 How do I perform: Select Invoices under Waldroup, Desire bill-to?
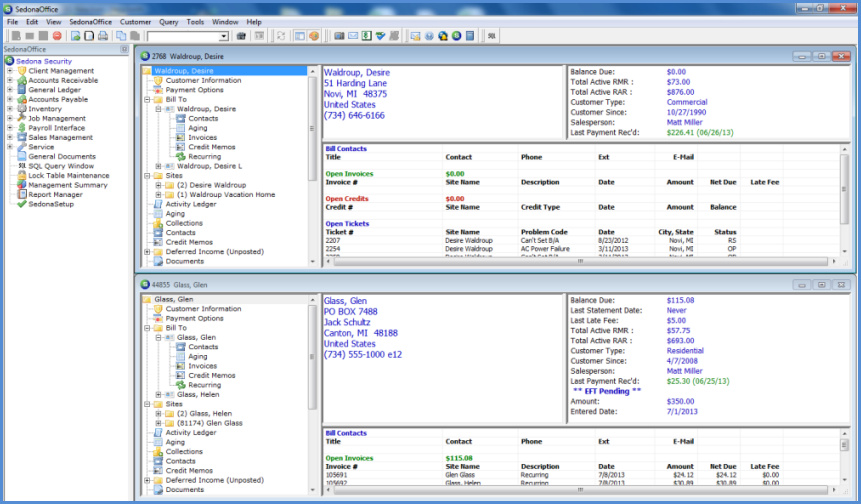[203, 137]
